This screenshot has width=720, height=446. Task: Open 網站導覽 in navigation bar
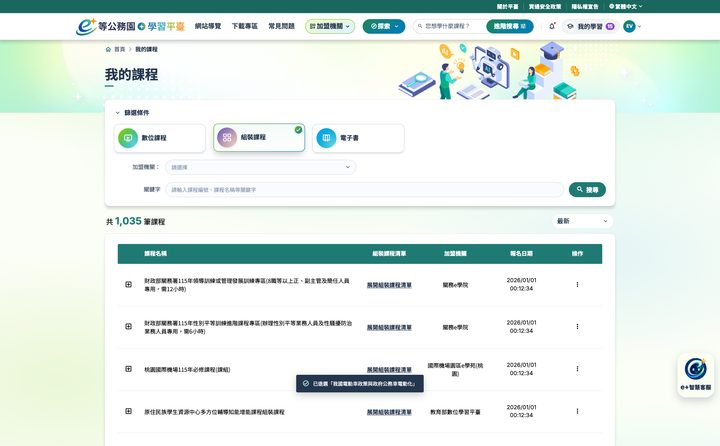pos(208,26)
